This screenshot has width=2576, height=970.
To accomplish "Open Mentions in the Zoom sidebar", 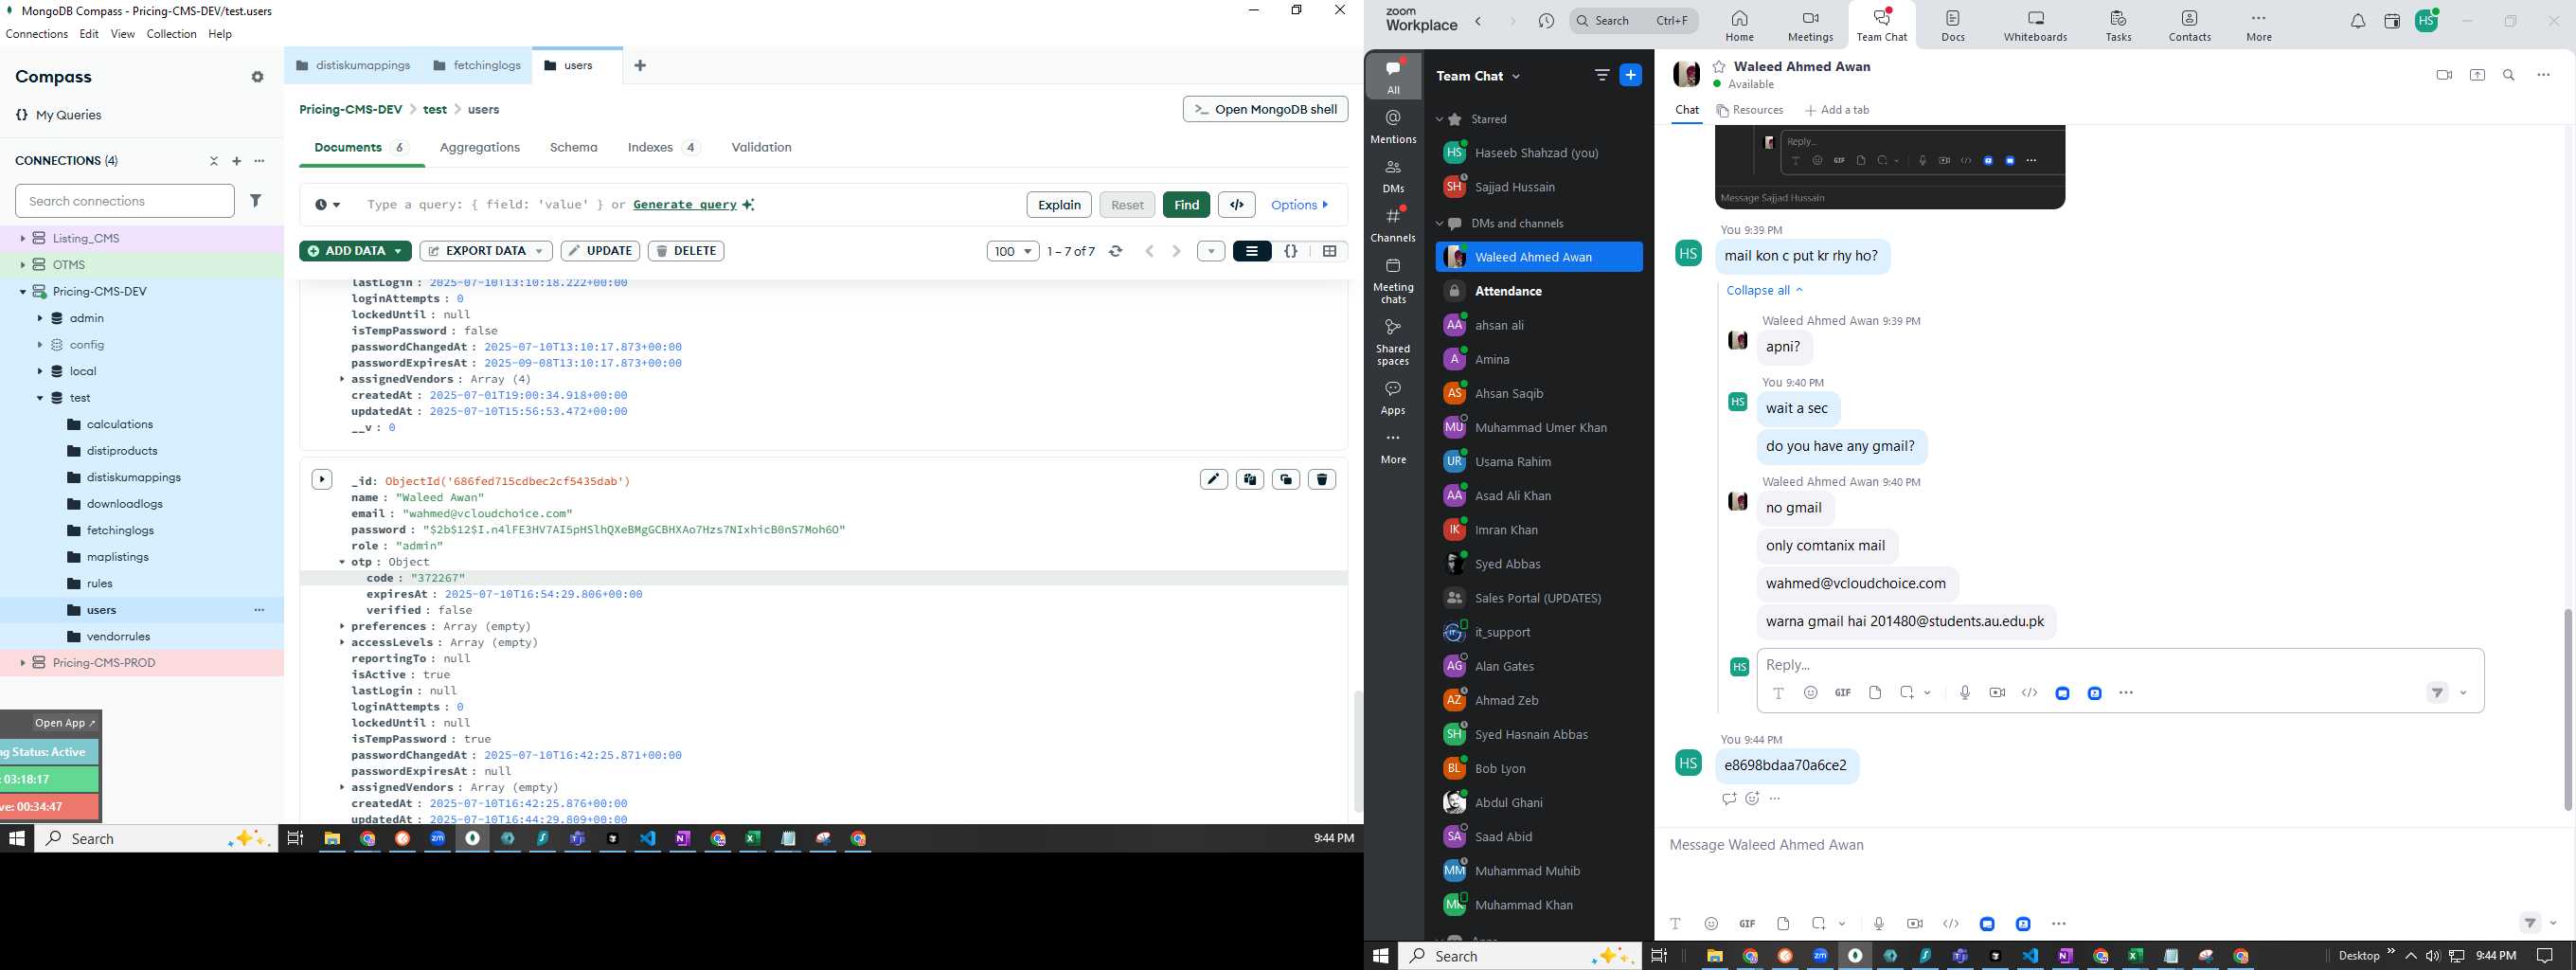I will click(x=1393, y=127).
